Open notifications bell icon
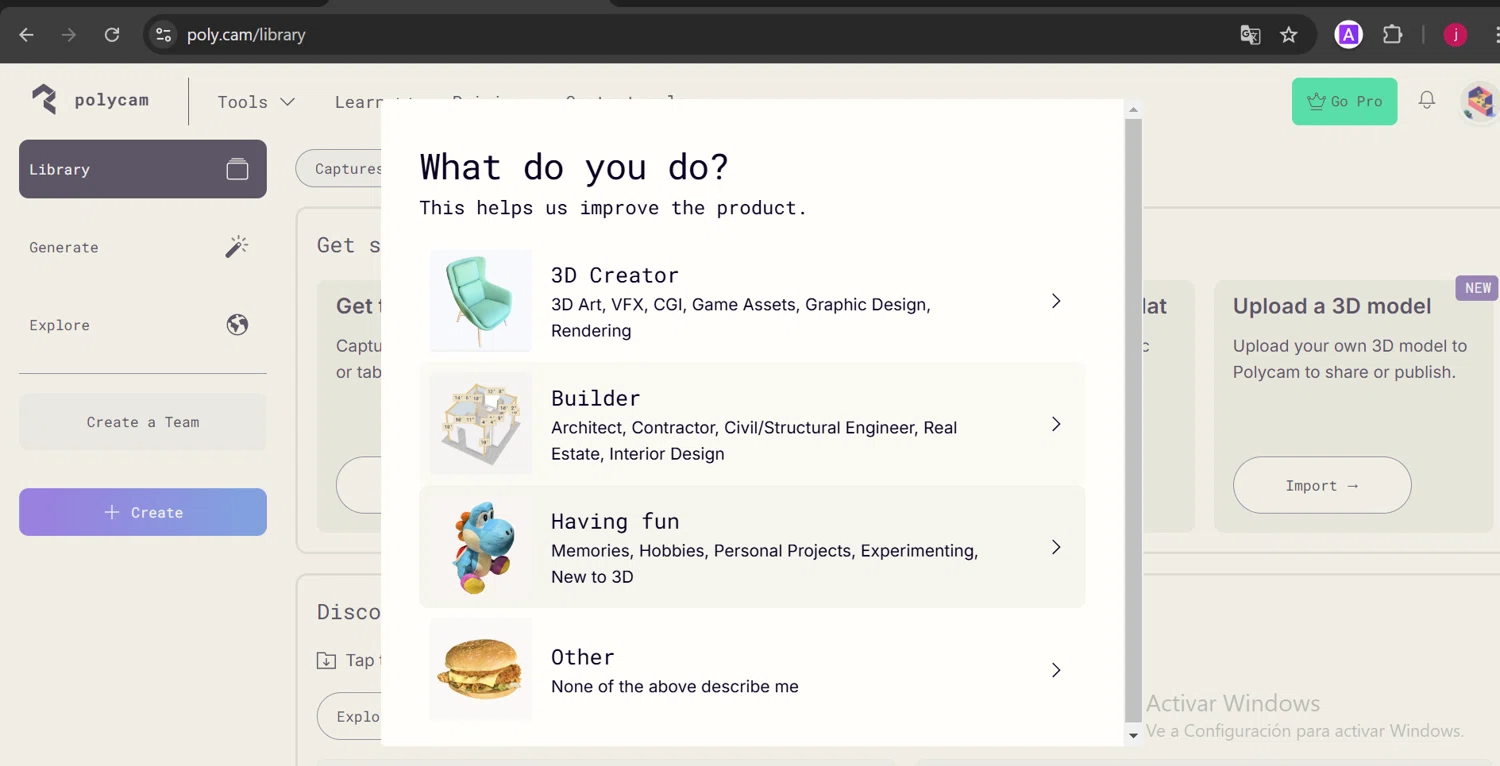The width and height of the screenshot is (1500, 766). coord(1427,100)
